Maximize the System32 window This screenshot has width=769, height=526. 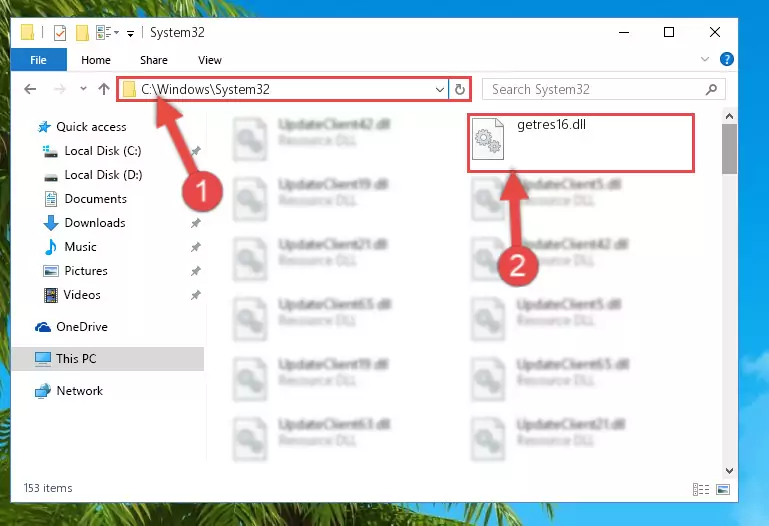668,32
